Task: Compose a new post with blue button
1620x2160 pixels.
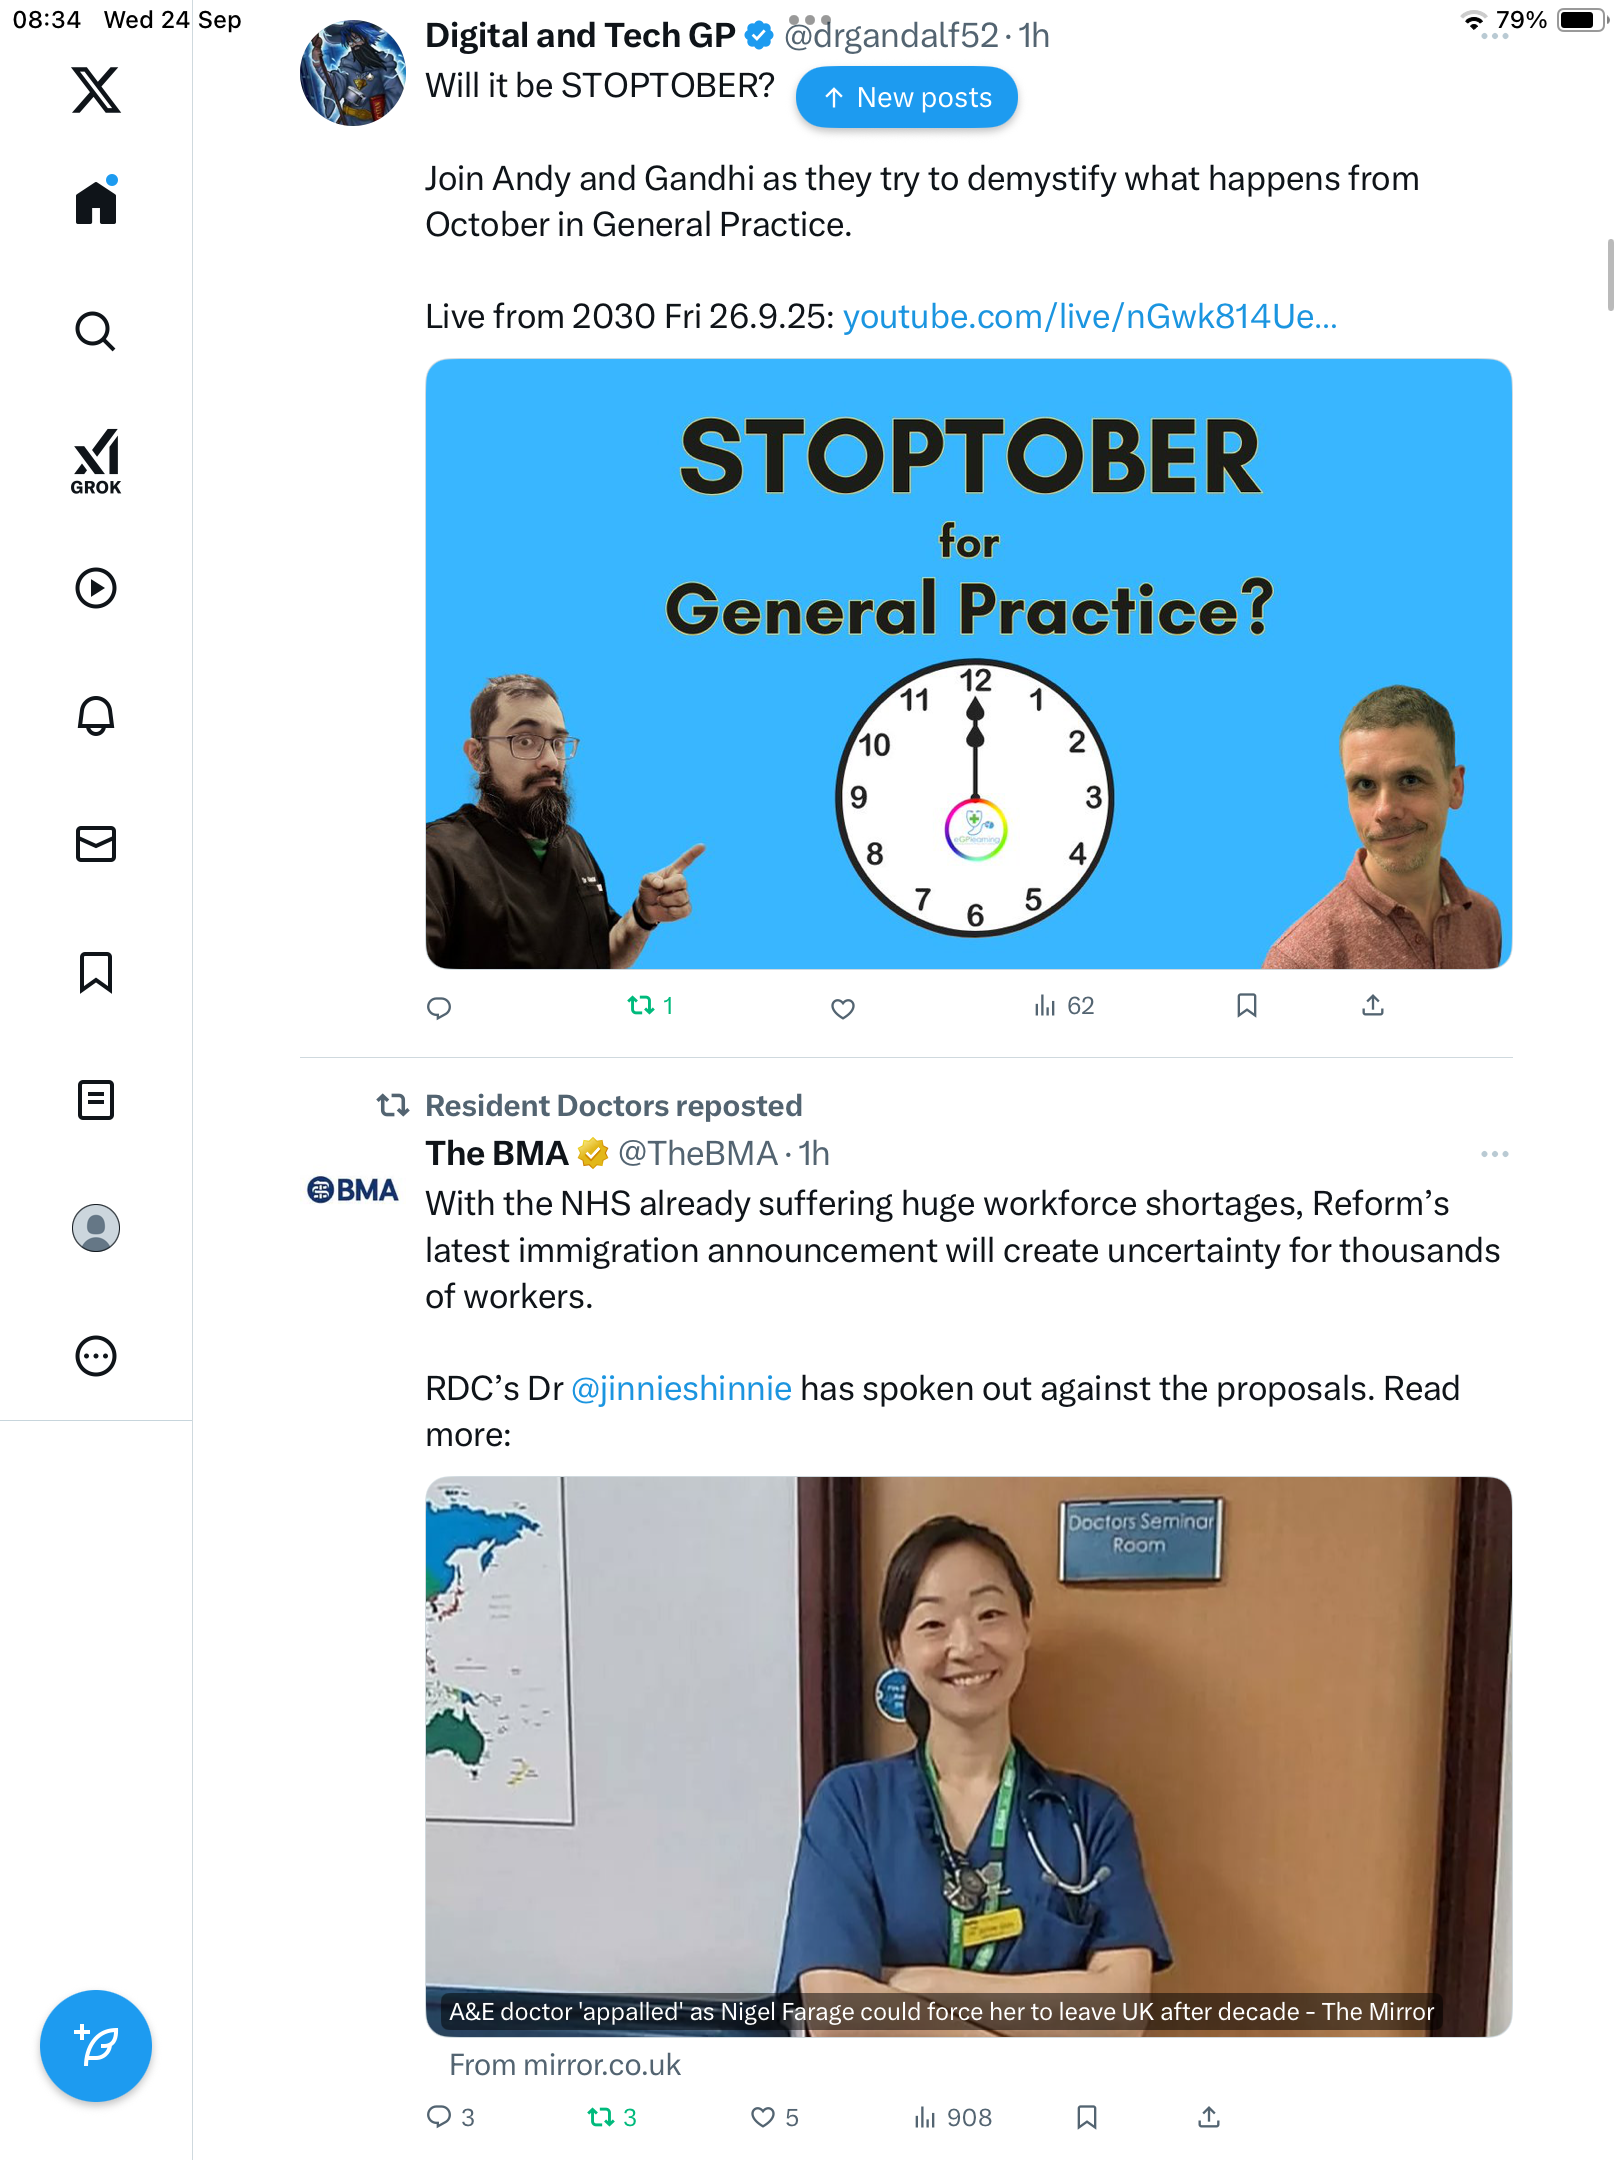Action: tap(96, 2046)
